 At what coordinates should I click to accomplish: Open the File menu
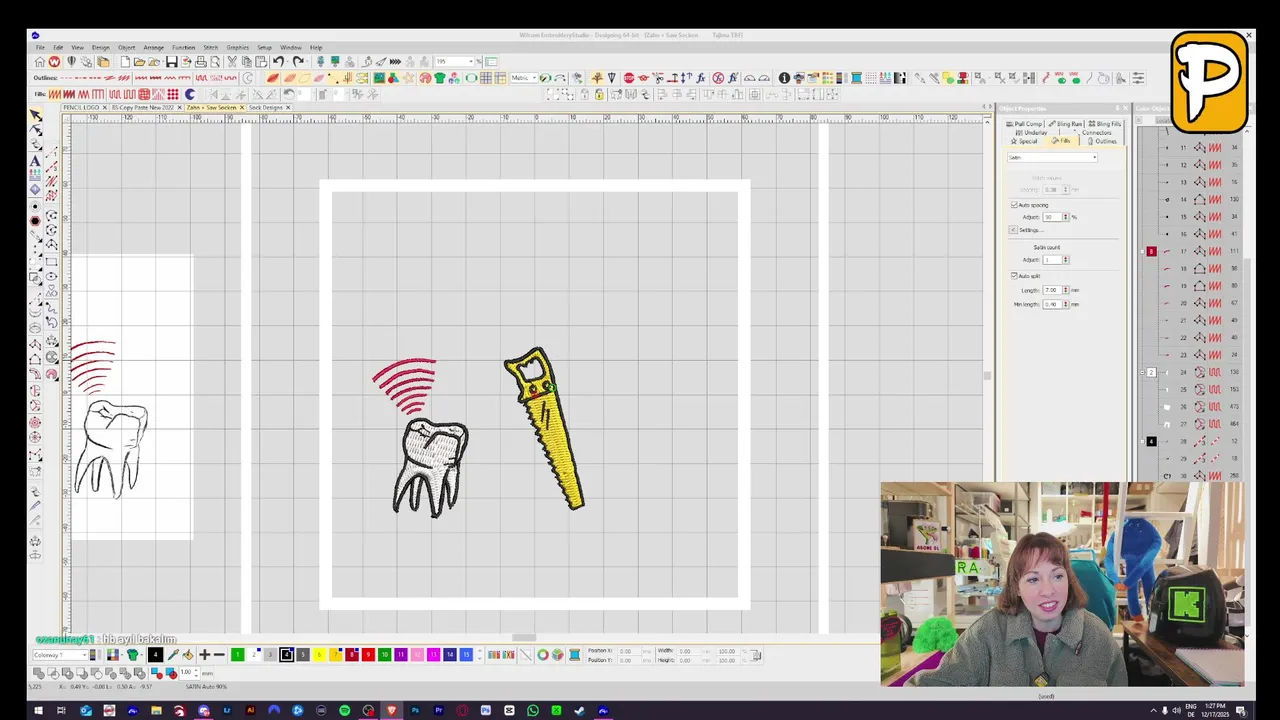pyautogui.click(x=41, y=47)
